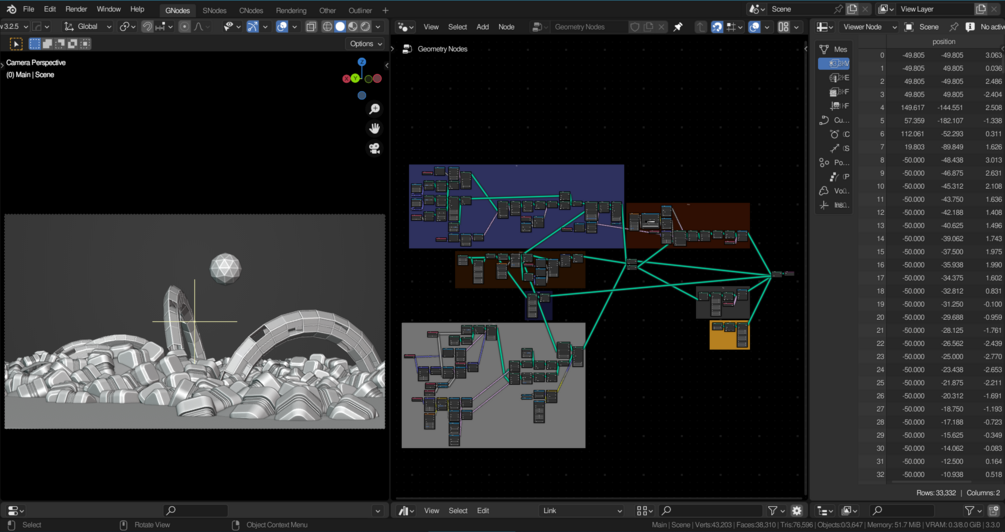The height and width of the screenshot is (532, 1005).
Task: Toggle snapping in the node editor
Action: (x=717, y=27)
